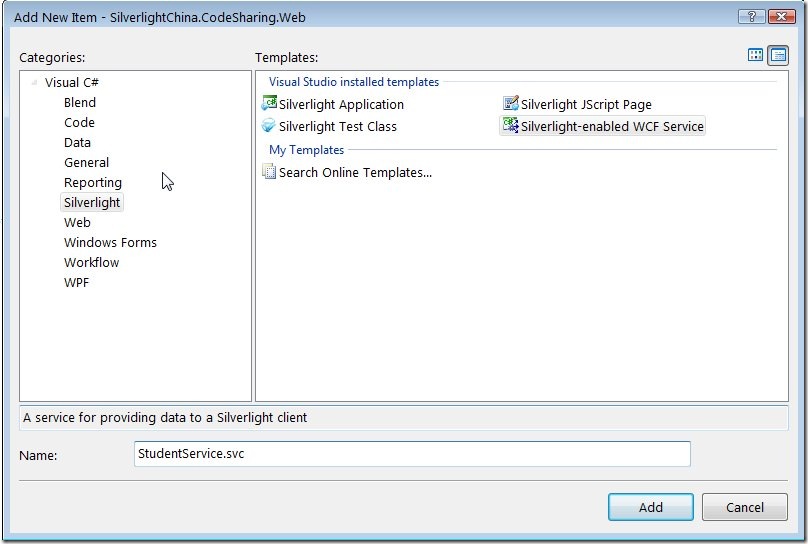
Task: Select the Visual C# category
Action: [72, 82]
